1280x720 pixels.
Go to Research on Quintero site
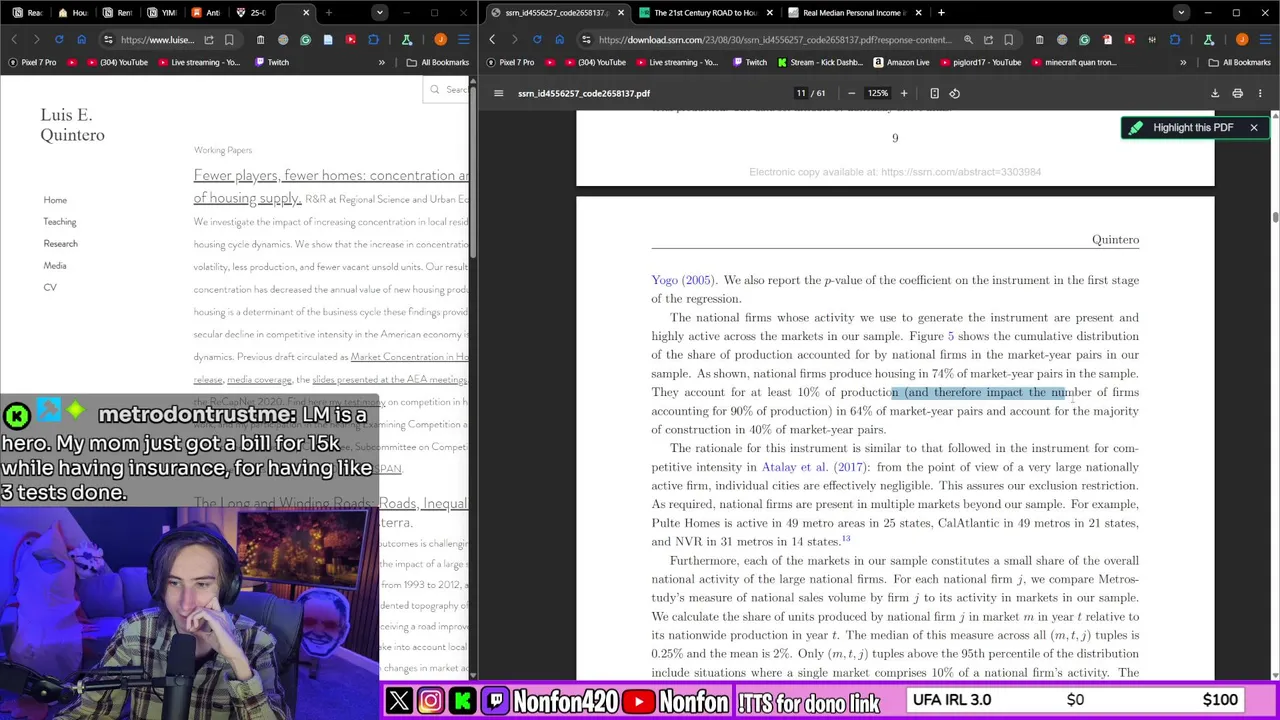pos(60,244)
